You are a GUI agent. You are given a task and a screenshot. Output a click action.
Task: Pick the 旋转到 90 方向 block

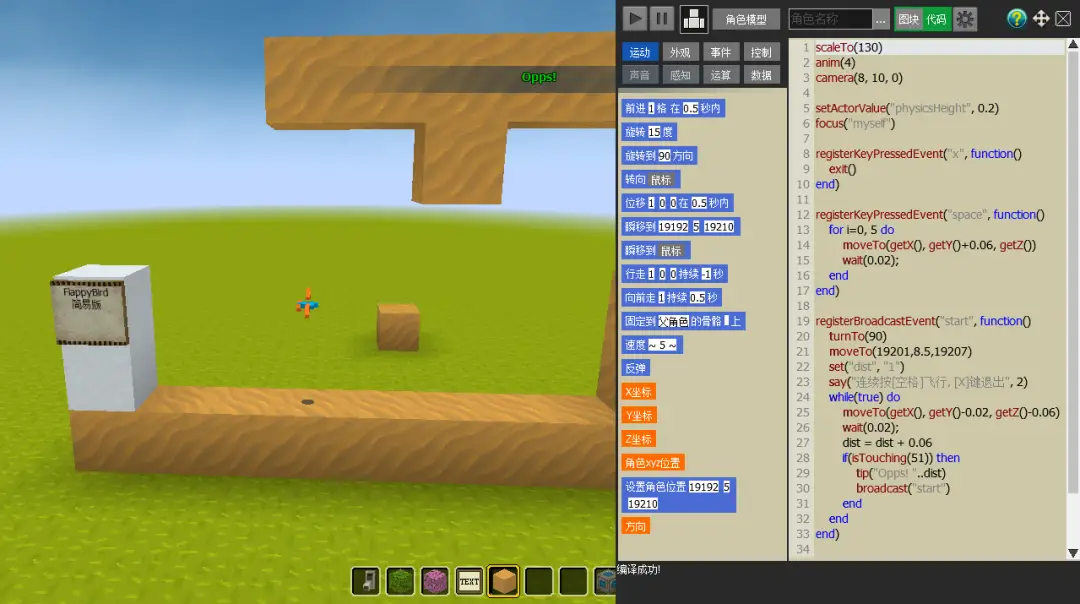point(659,156)
